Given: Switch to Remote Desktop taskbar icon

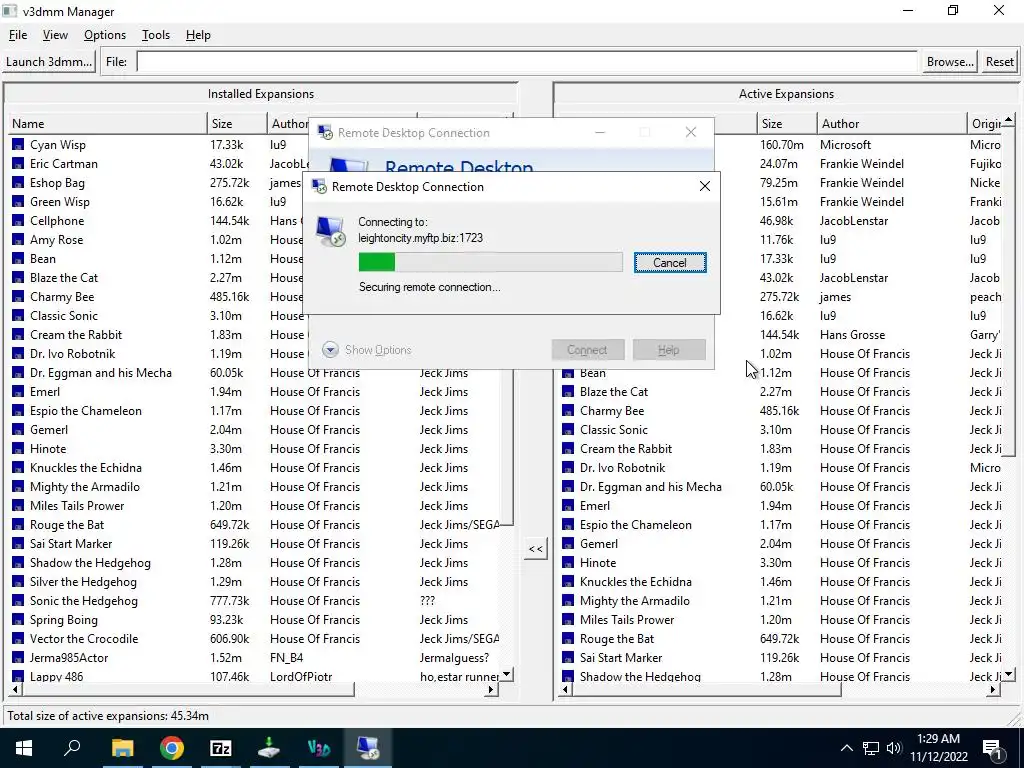Looking at the screenshot, I should (368, 748).
